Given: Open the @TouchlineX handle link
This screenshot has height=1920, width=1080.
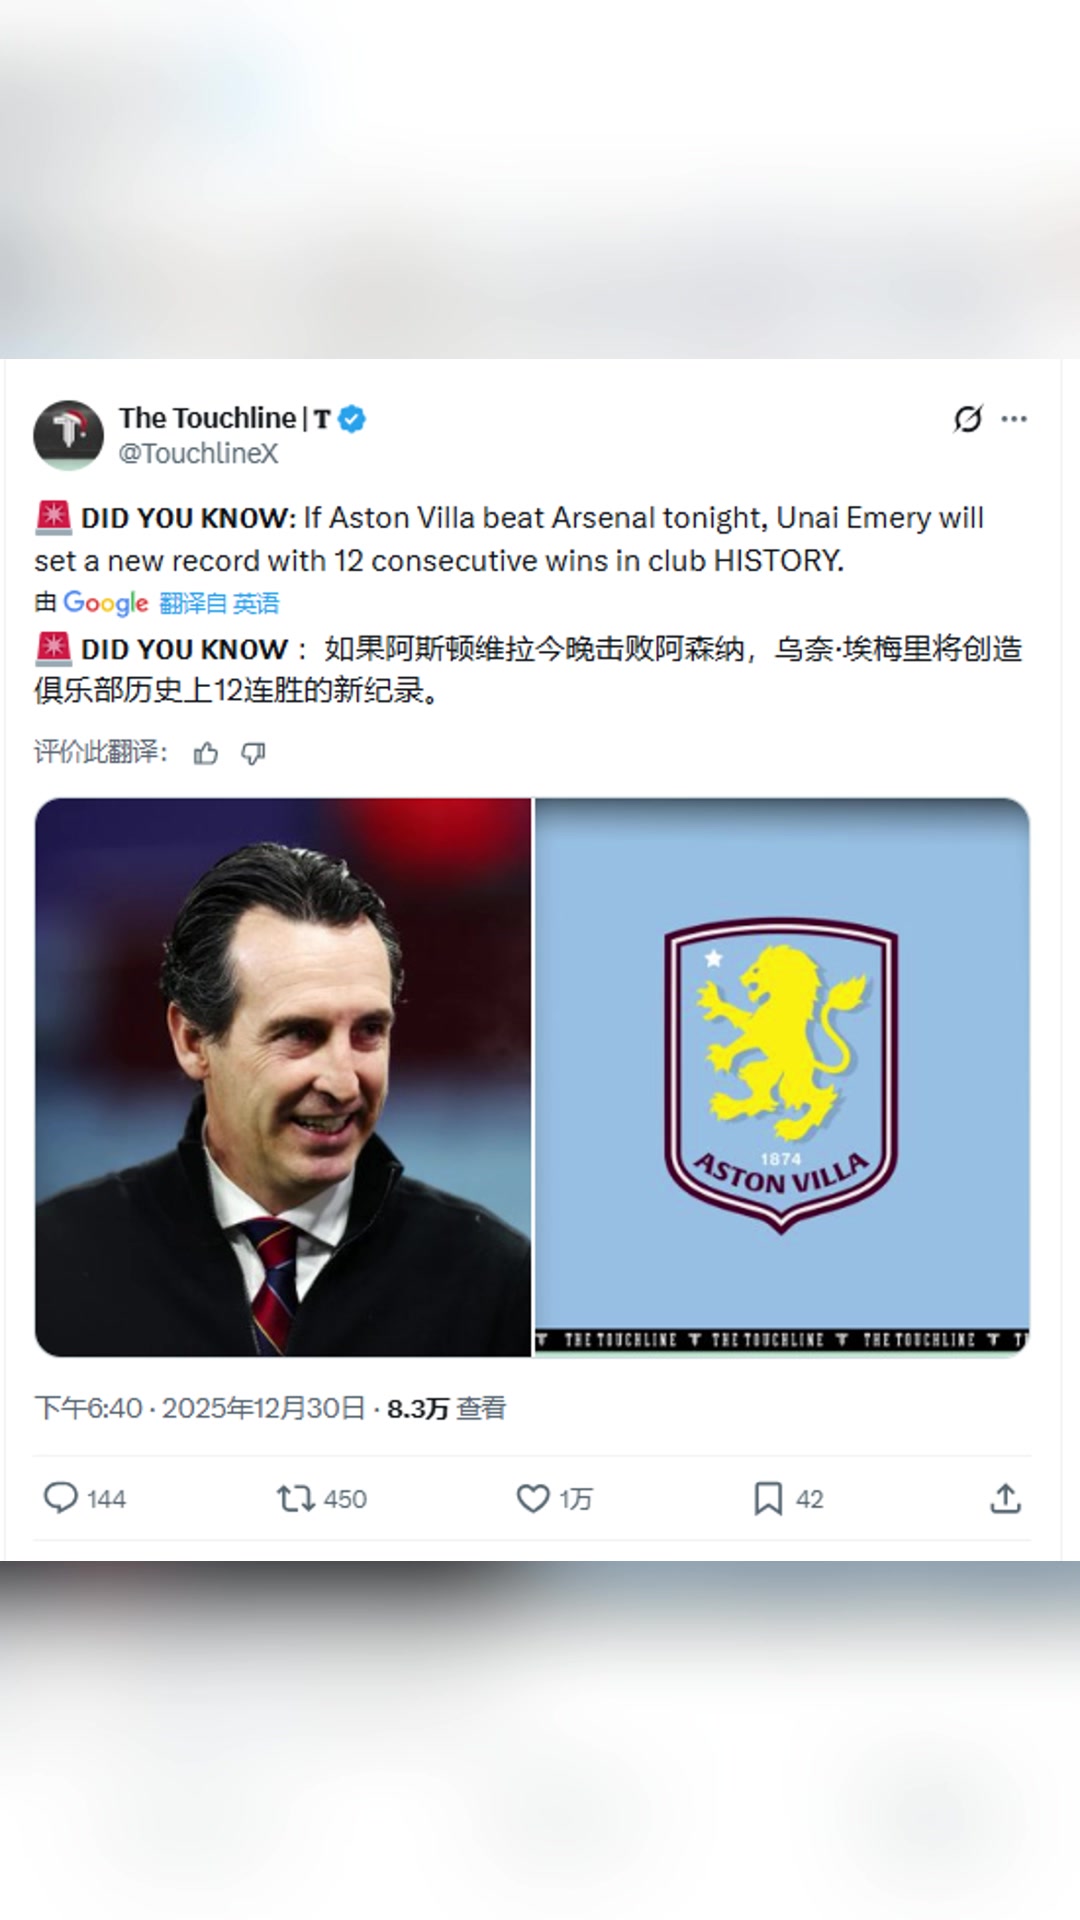Looking at the screenshot, I should (198, 454).
